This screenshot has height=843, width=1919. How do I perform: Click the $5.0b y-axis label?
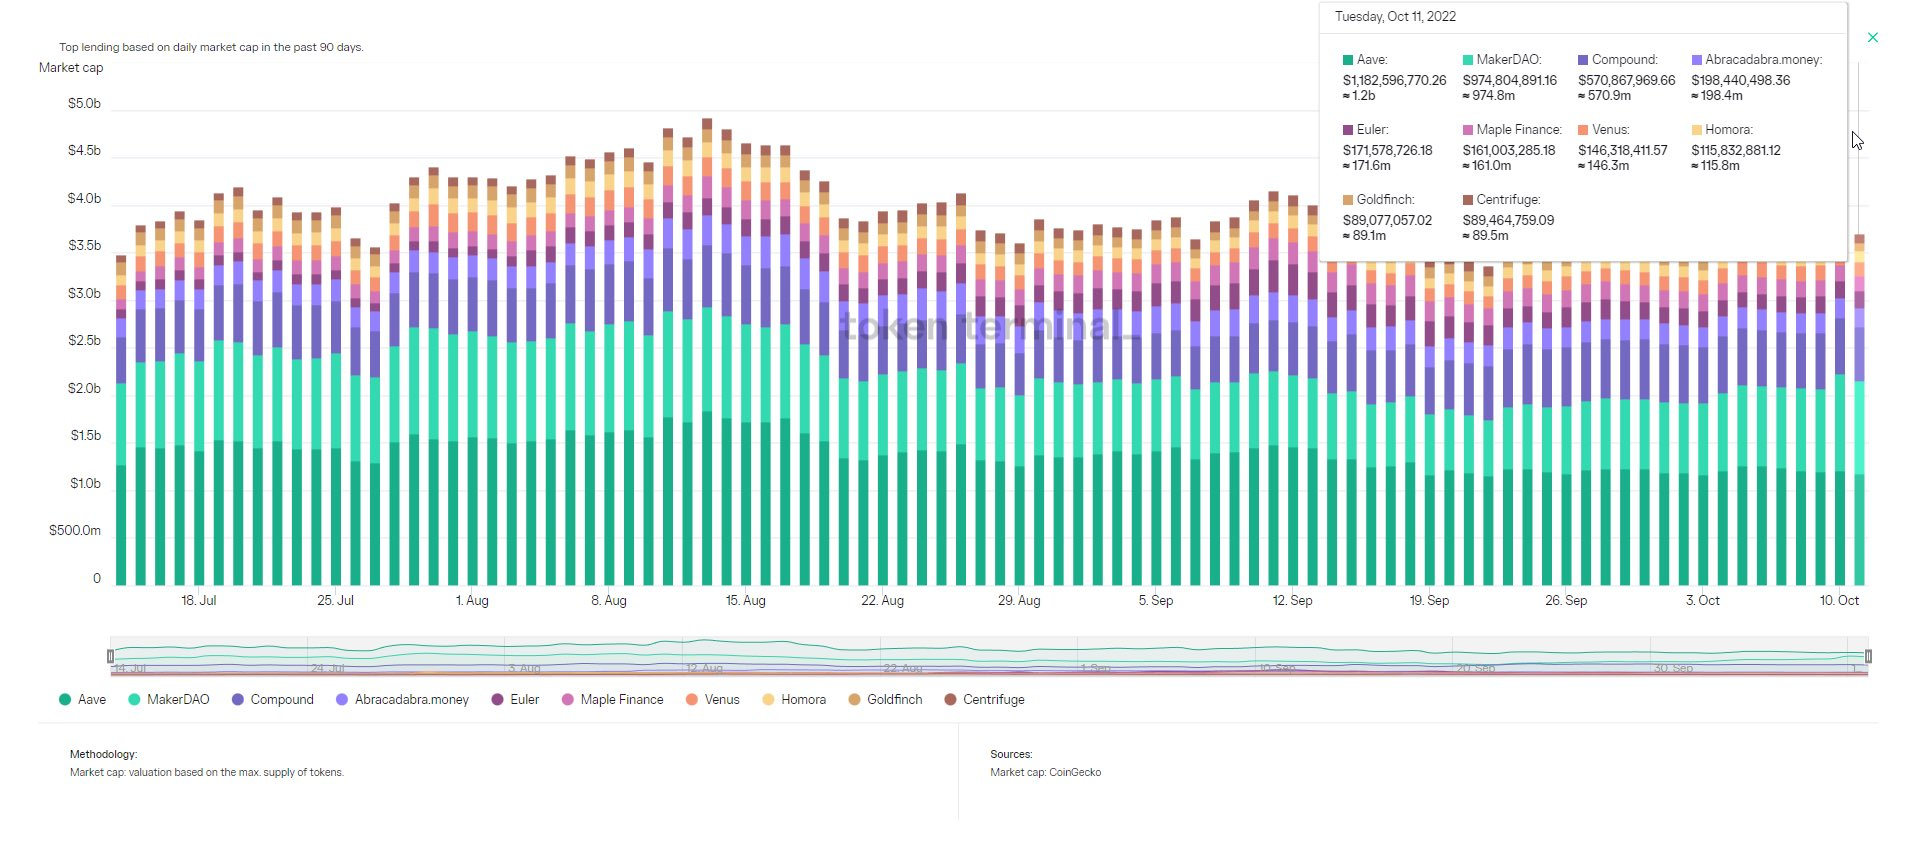point(84,104)
